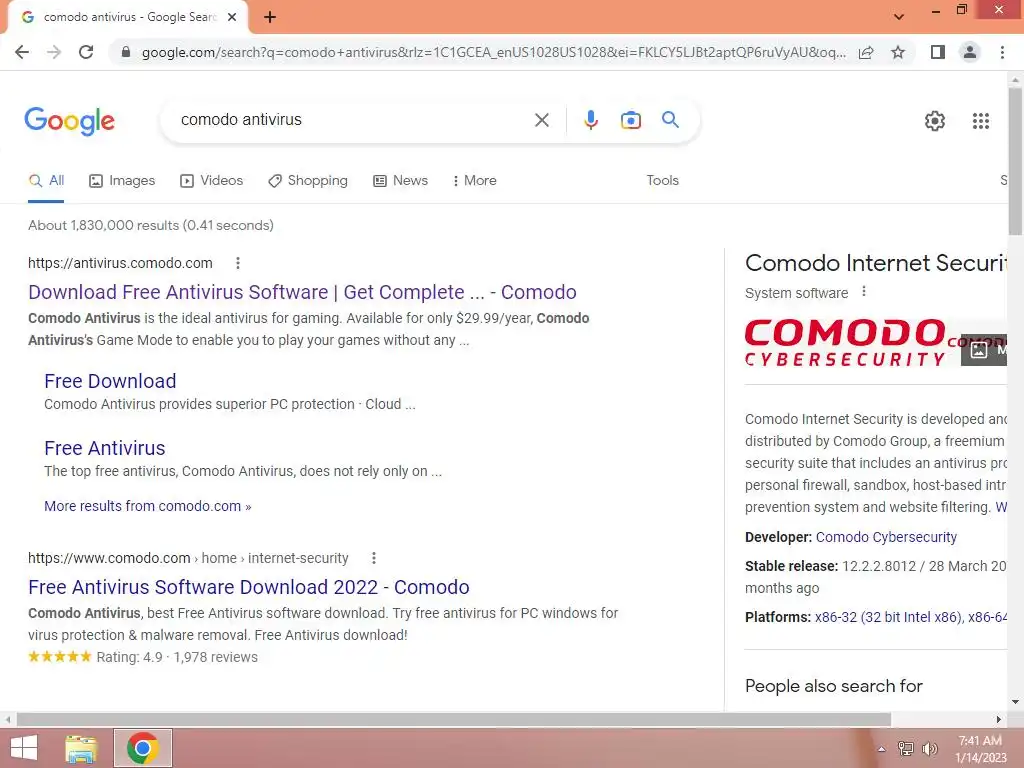Submit search with magnifier icon
Image resolution: width=1024 pixels, height=768 pixels.
pyautogui.click(x=670, y=120)
